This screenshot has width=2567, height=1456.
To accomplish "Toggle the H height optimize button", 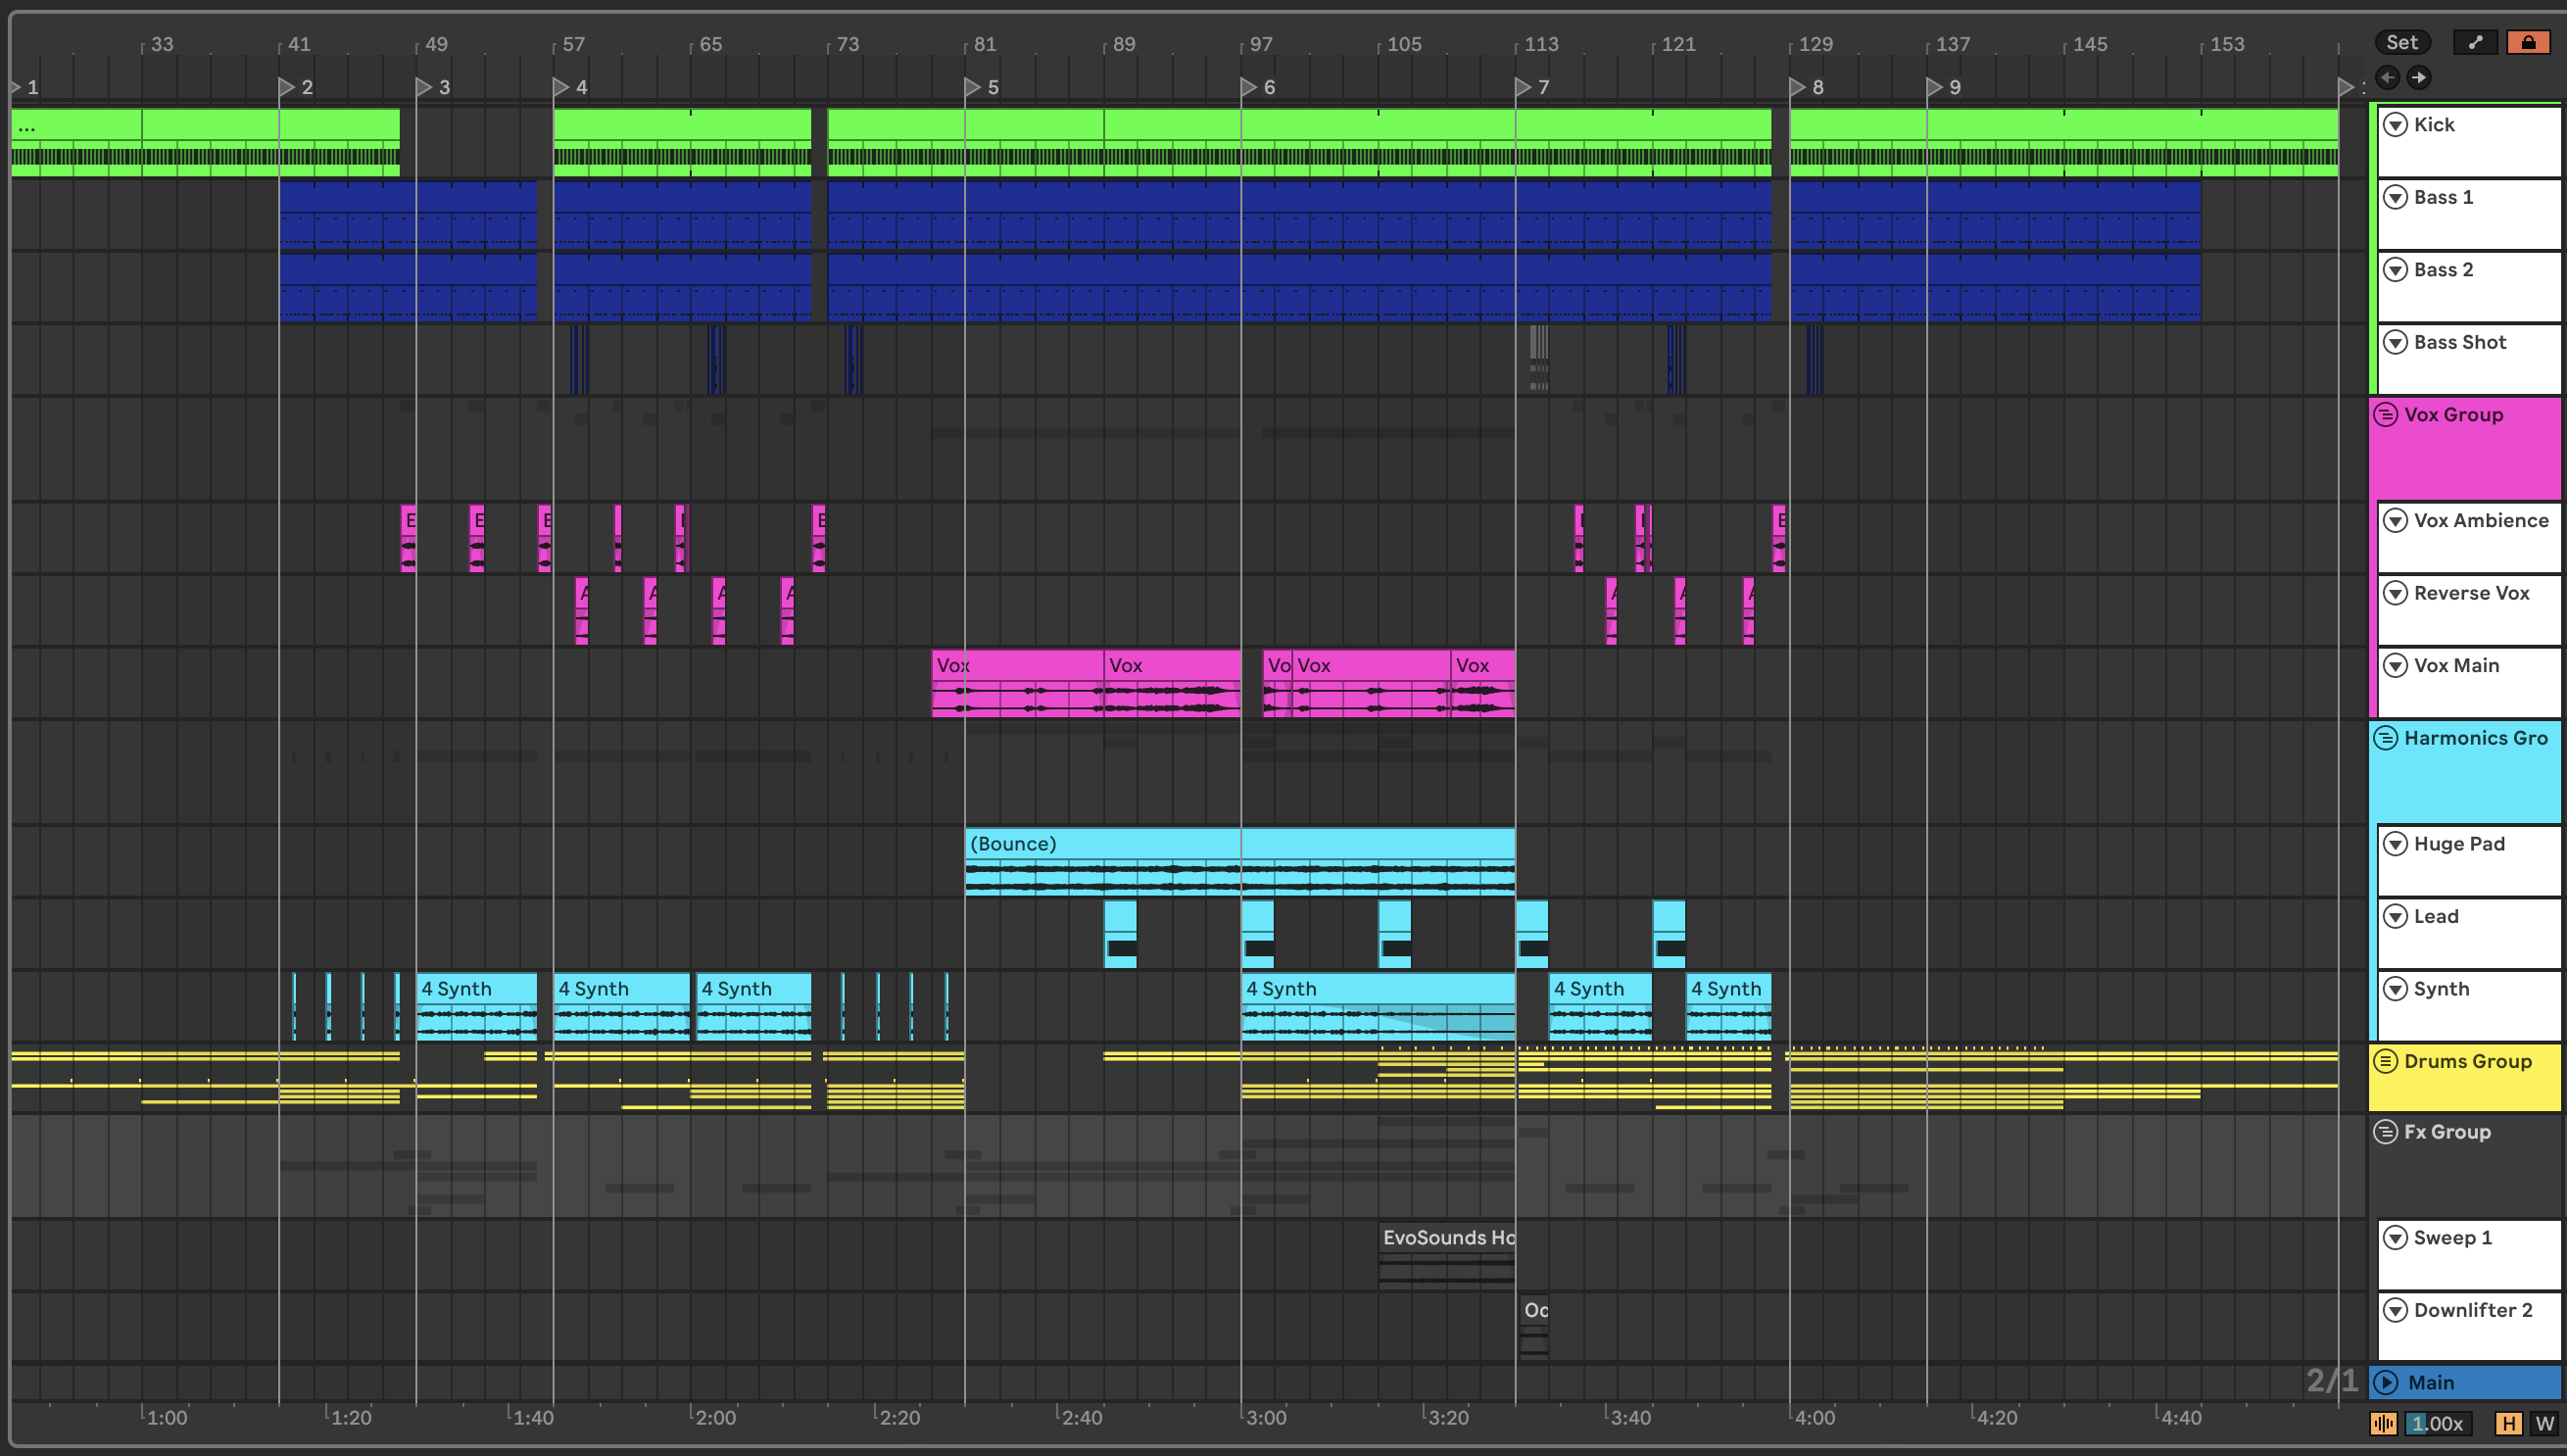I will point(2508,1424).
